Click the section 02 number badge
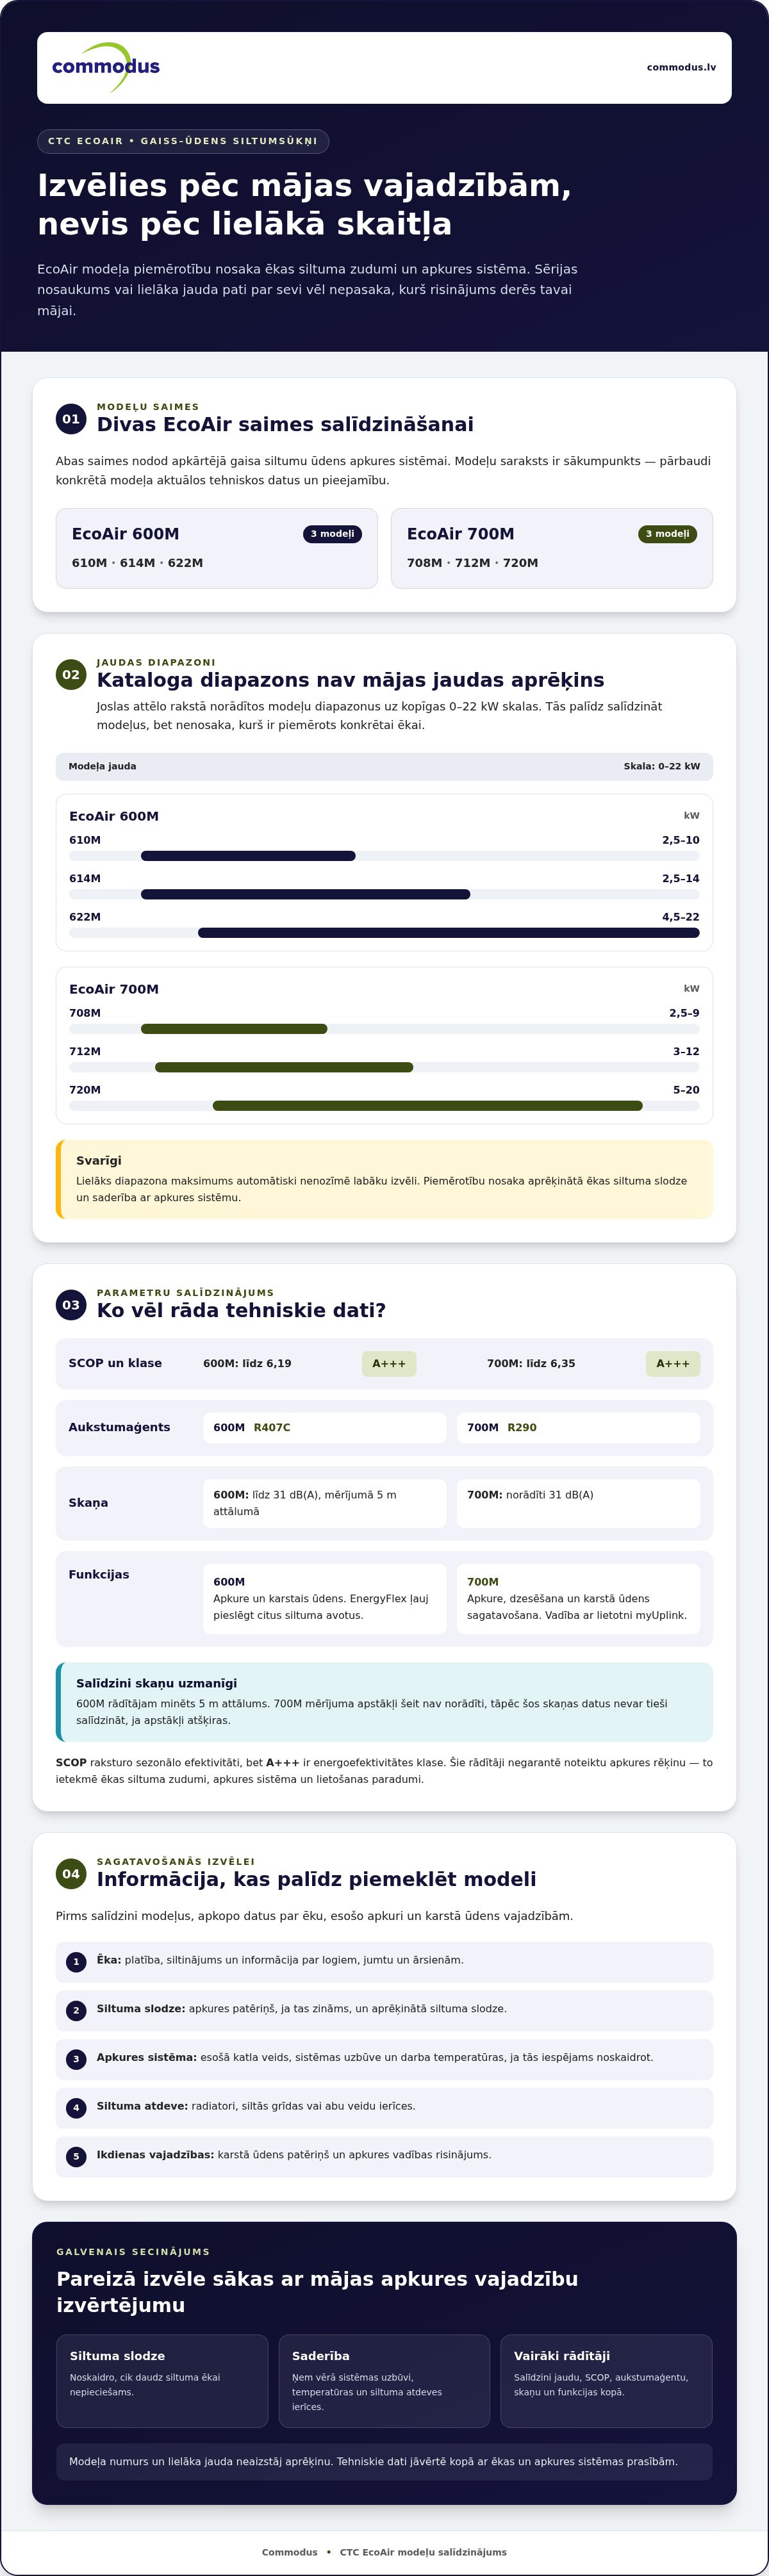Viewport: 769px width, 2576px height. (x=71, y=675)
